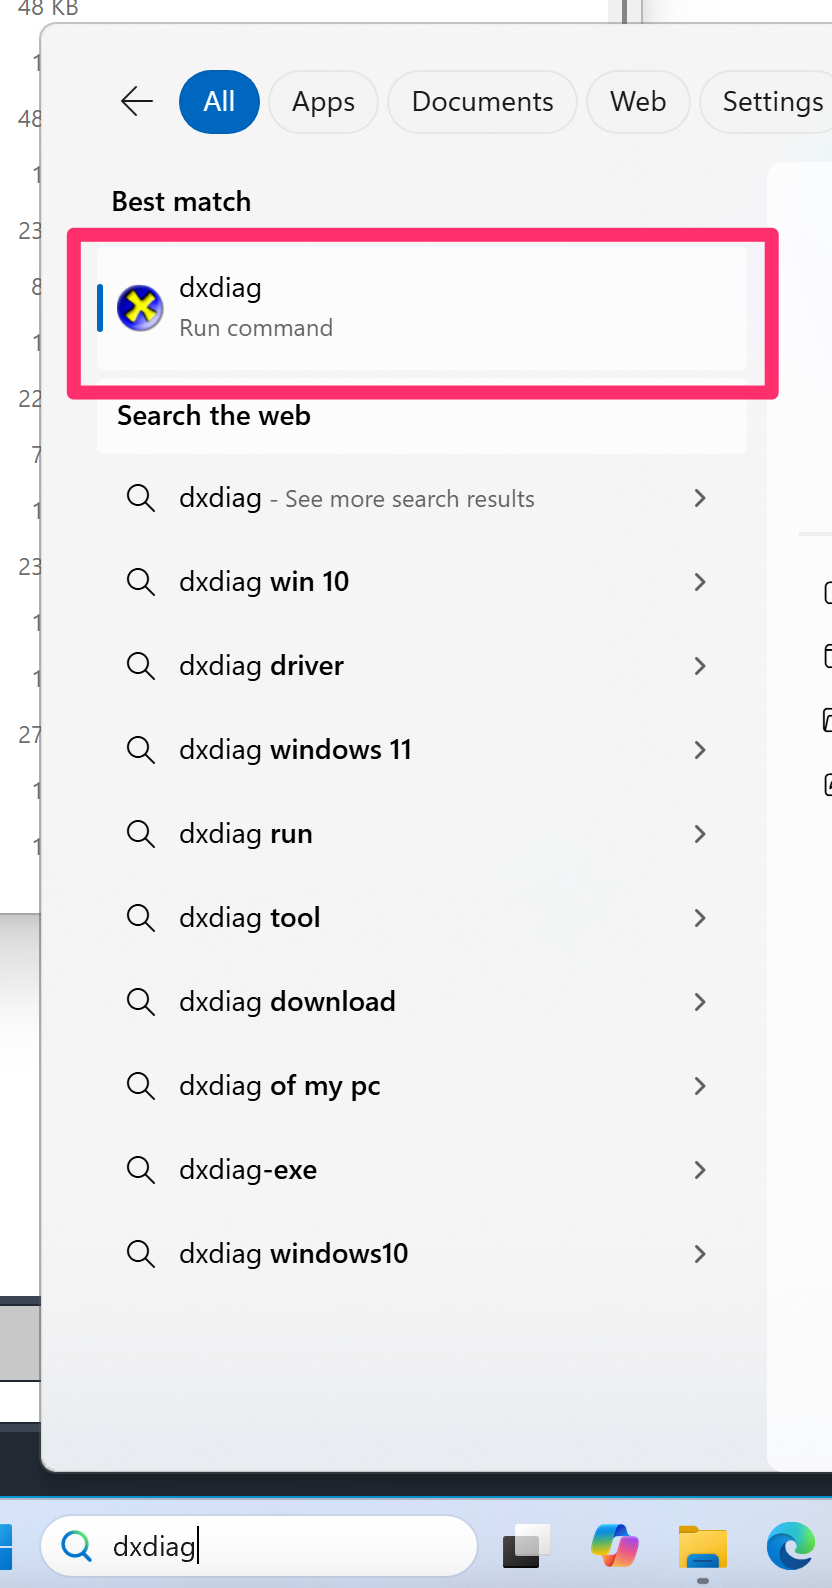Screen dimensions: 832x1588
Task: Switch to the Documents filter tab
Action: 482,102
